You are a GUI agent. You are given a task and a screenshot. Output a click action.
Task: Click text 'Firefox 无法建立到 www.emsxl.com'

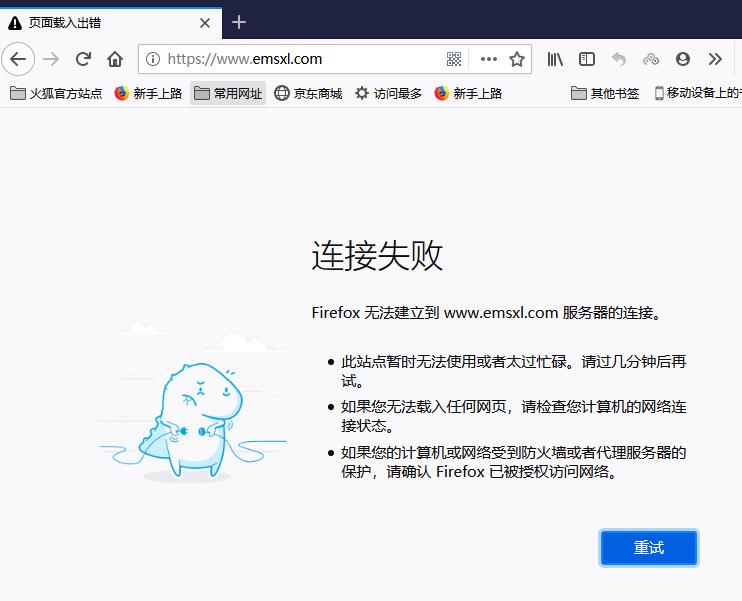pyautogui.click(x=435, y=313)
